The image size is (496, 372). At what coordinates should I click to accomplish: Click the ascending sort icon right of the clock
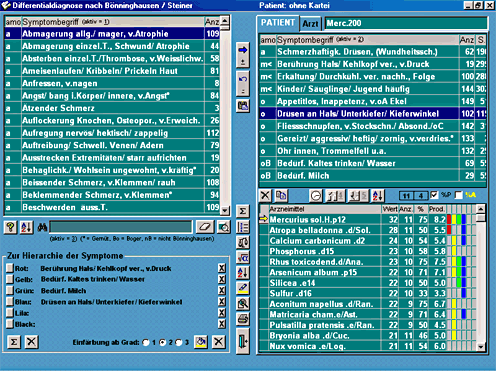[335, 196]
